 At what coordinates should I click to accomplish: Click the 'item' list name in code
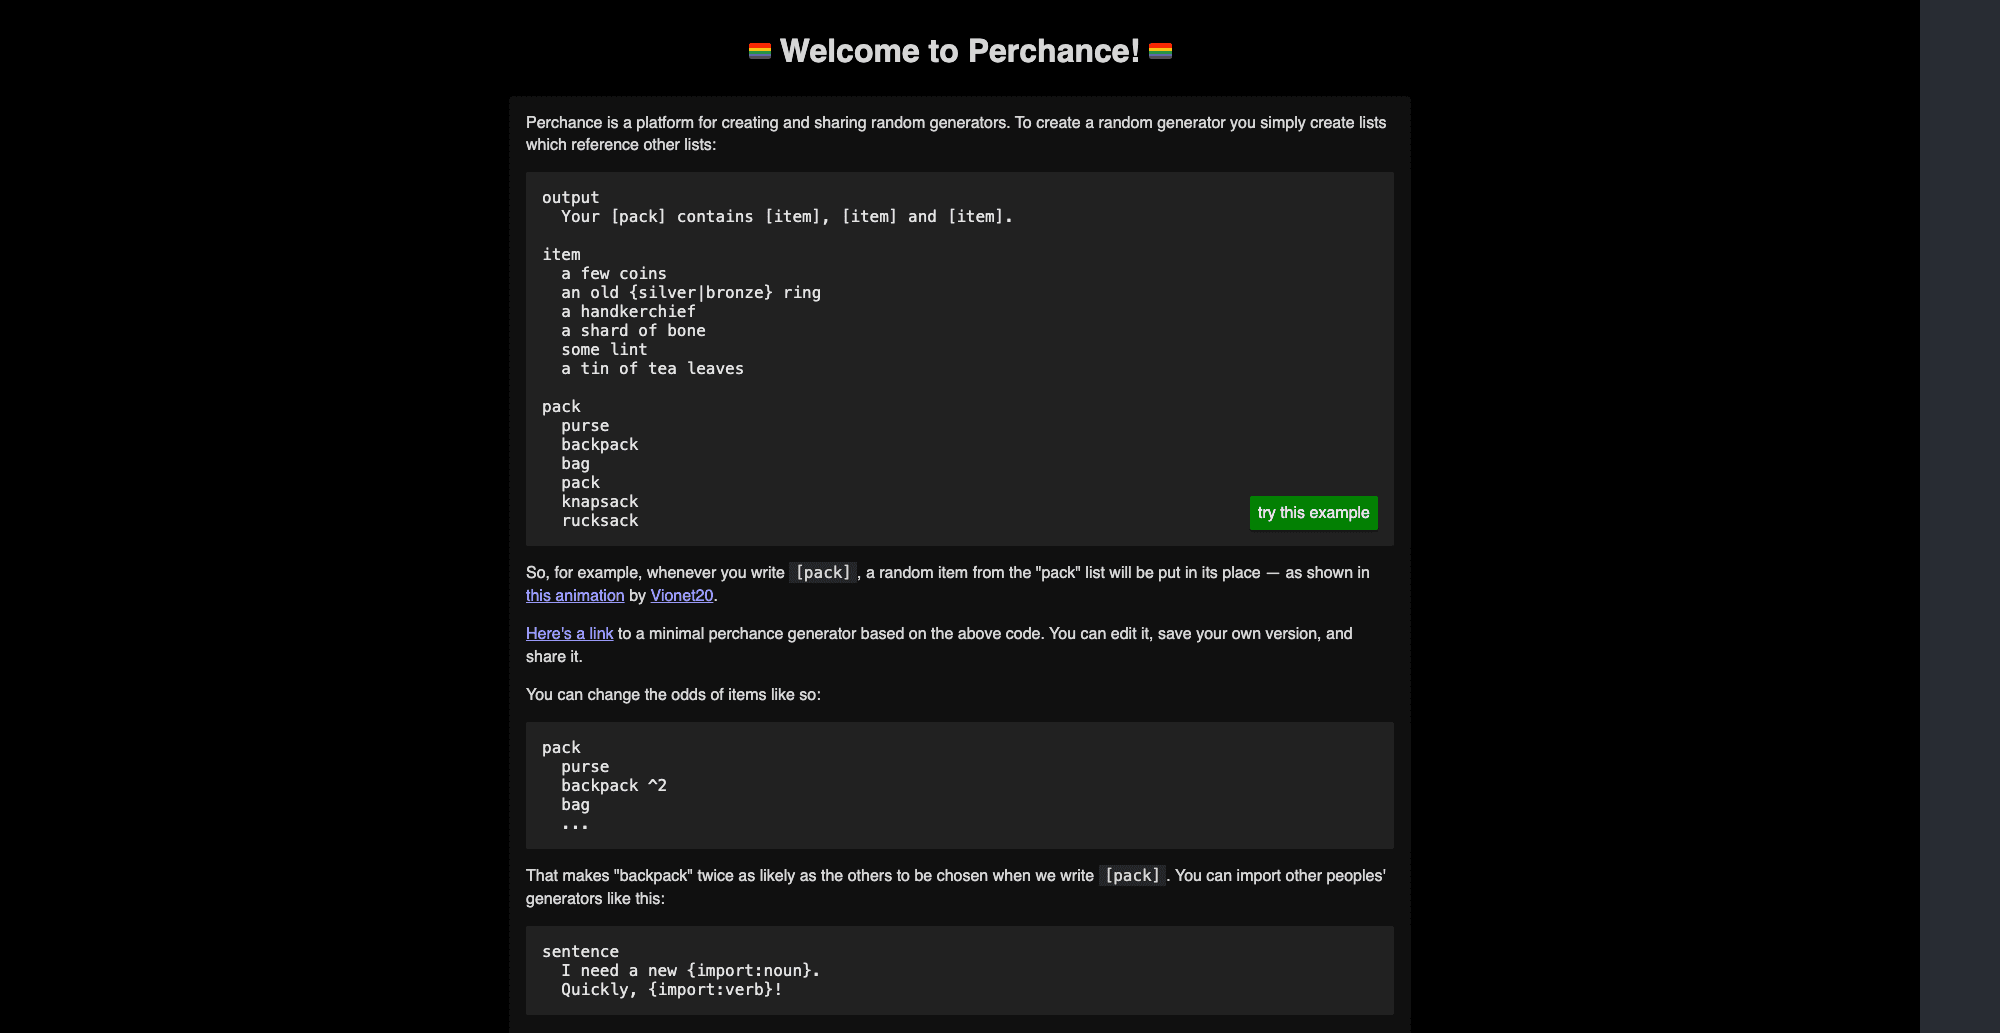pos(561,255)
